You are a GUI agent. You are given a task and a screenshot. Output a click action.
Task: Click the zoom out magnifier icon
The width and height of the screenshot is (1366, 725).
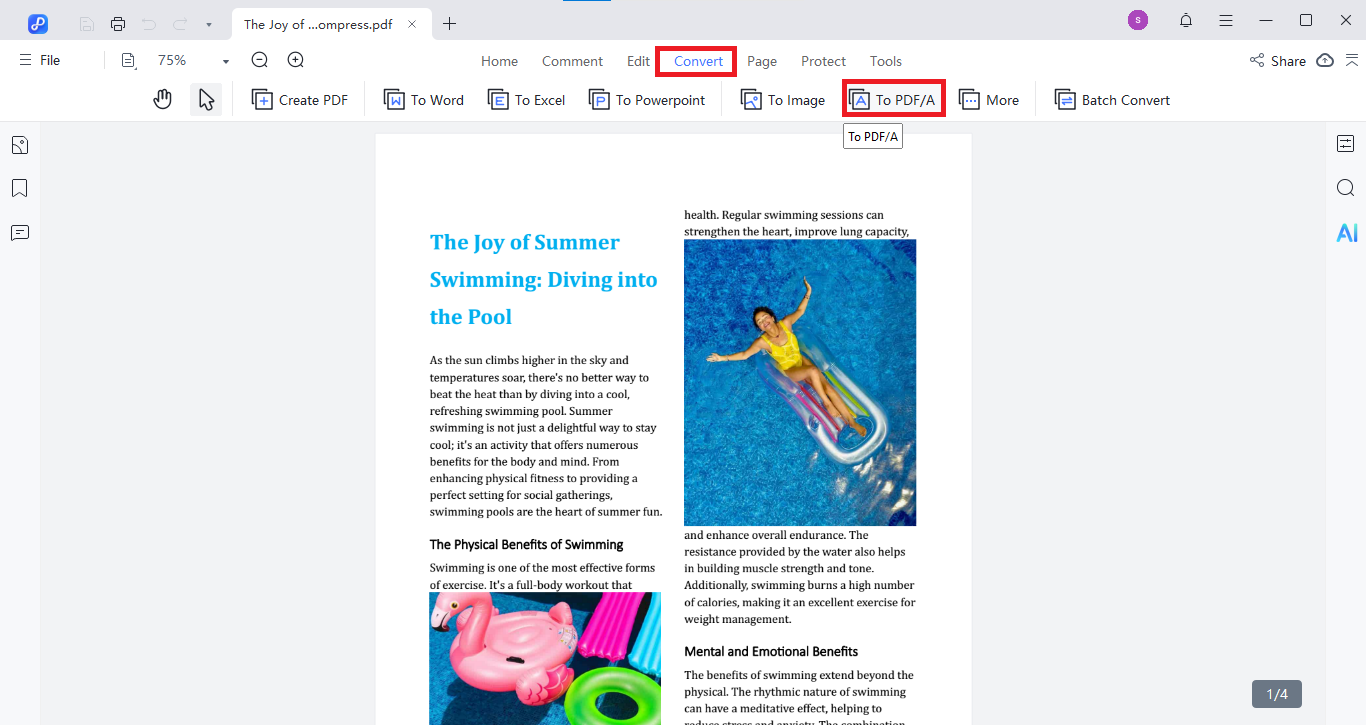[259, 59]
